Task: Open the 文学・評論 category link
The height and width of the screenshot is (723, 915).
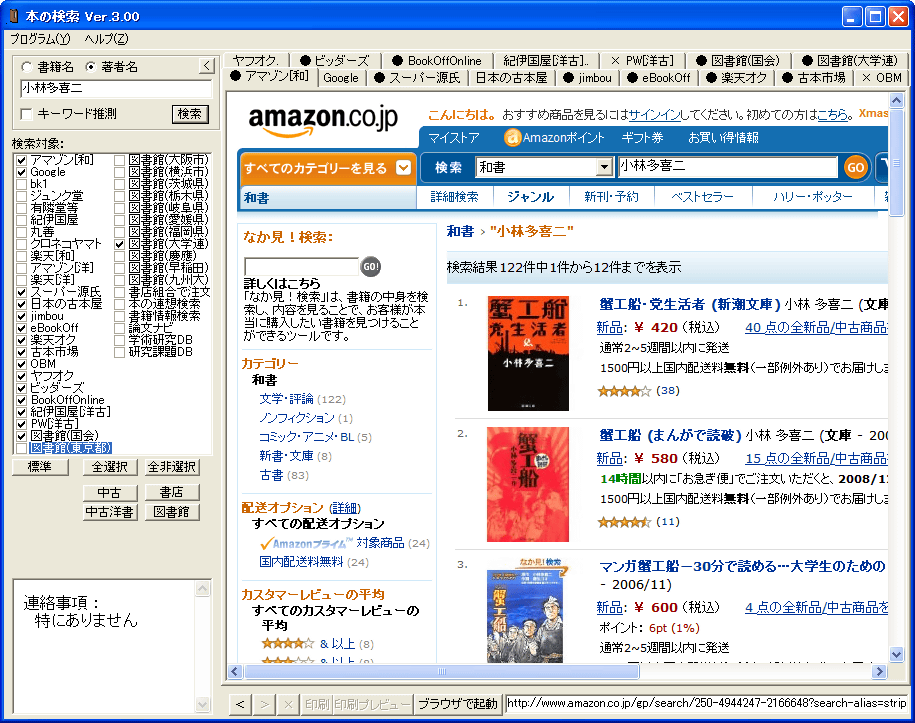Action: (x=286, y=399)
